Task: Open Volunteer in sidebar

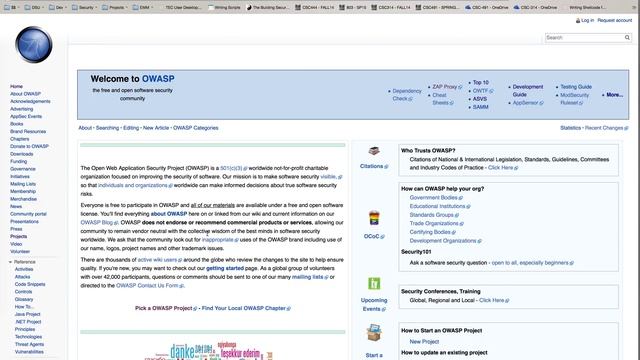Action: (x=20, y=251)
